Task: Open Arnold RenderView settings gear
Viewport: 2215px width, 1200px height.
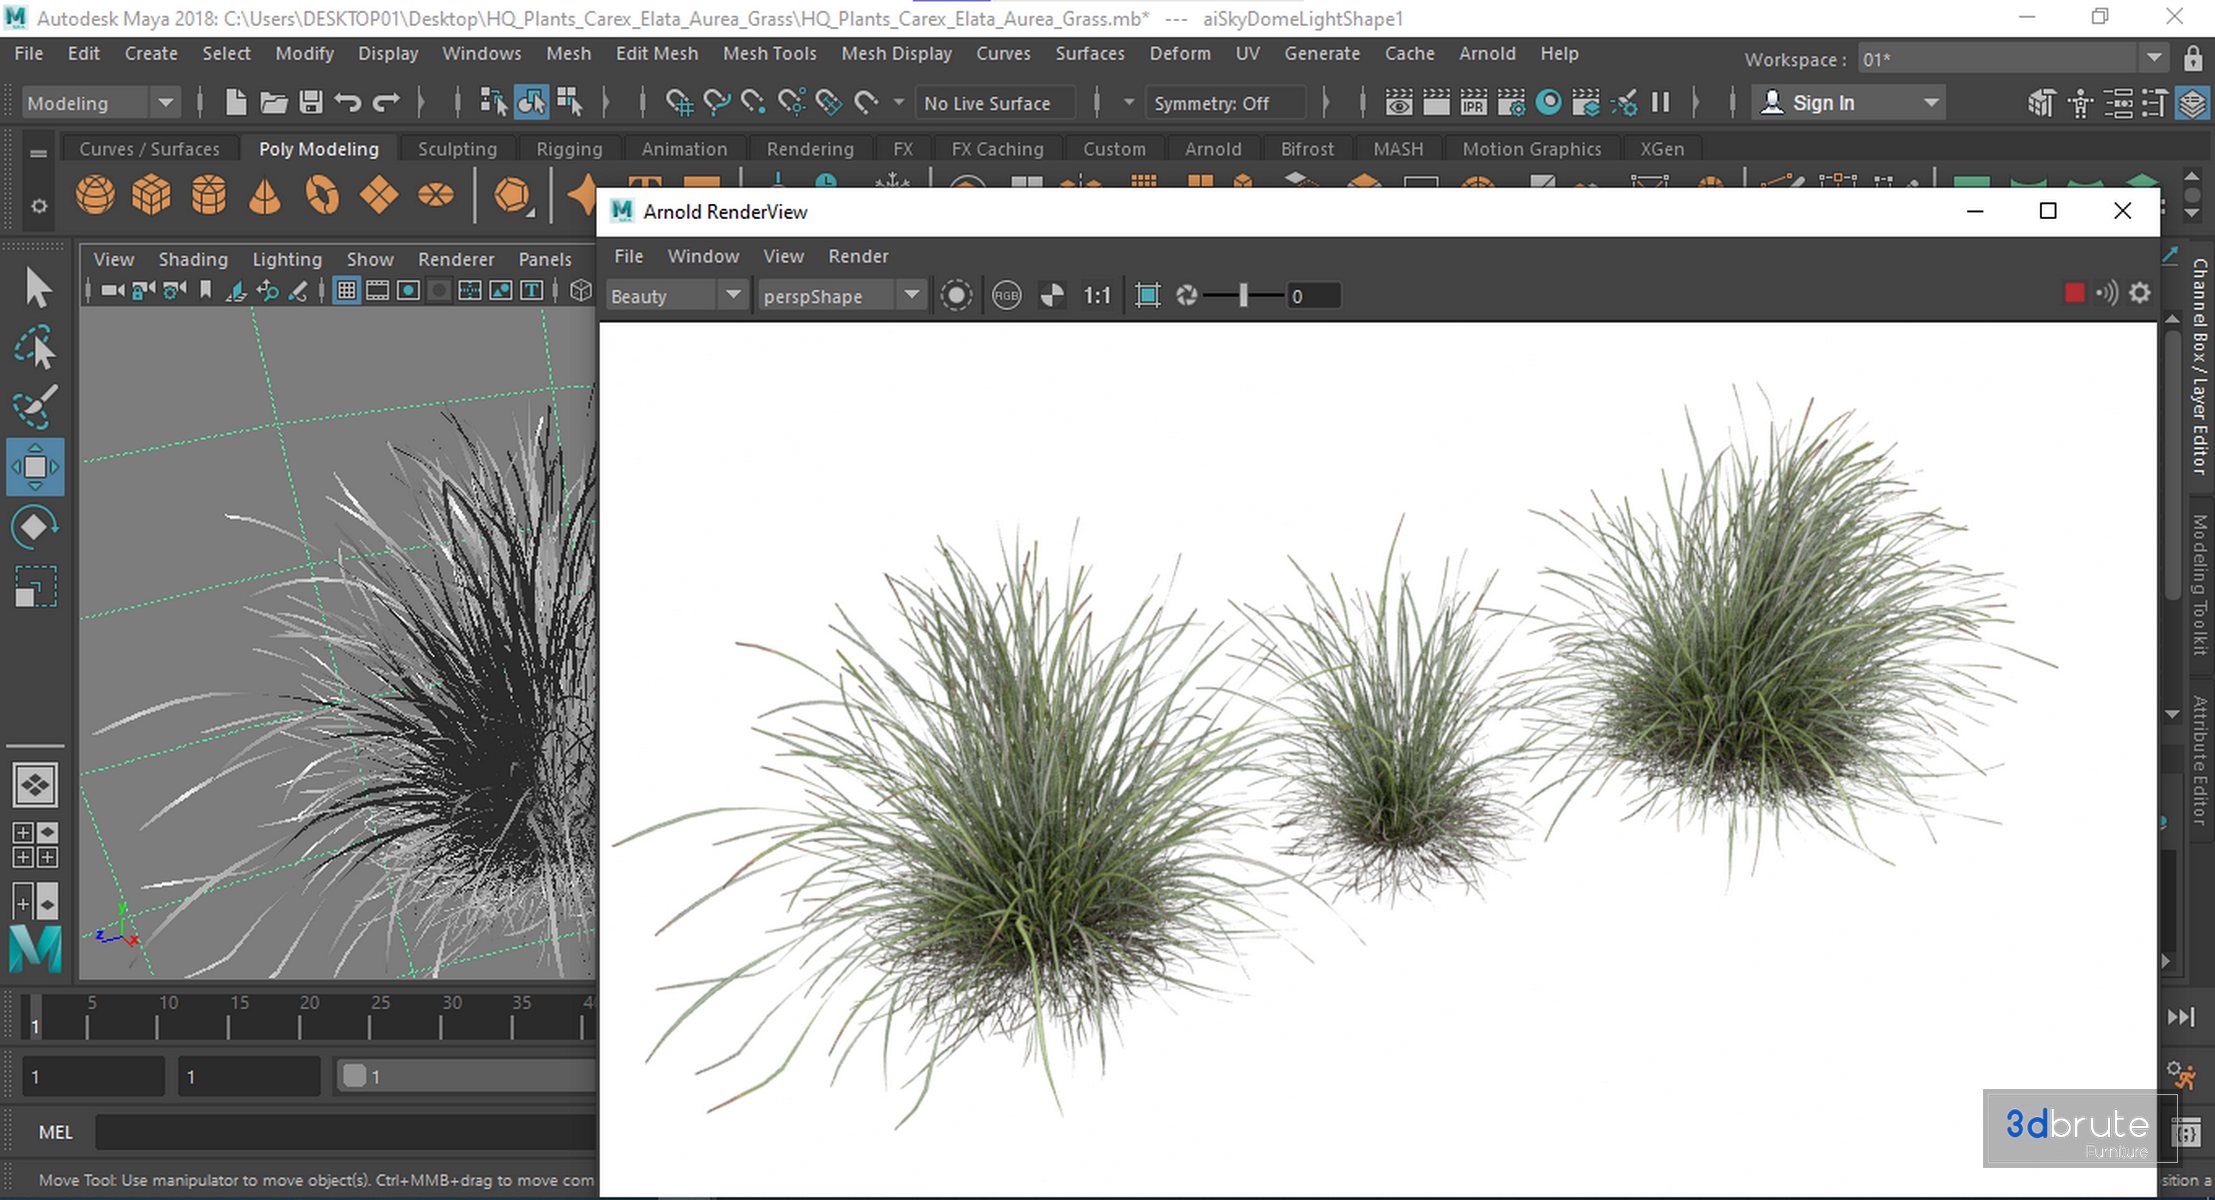Action: 2139,293
